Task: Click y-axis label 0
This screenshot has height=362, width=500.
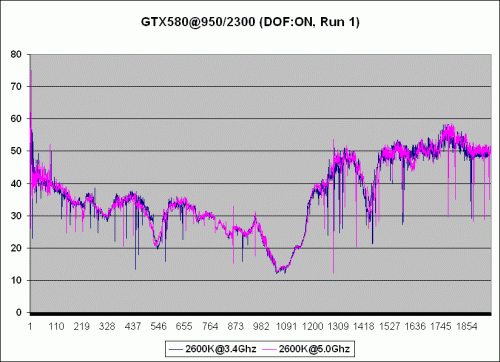Action: coord(19,313)
